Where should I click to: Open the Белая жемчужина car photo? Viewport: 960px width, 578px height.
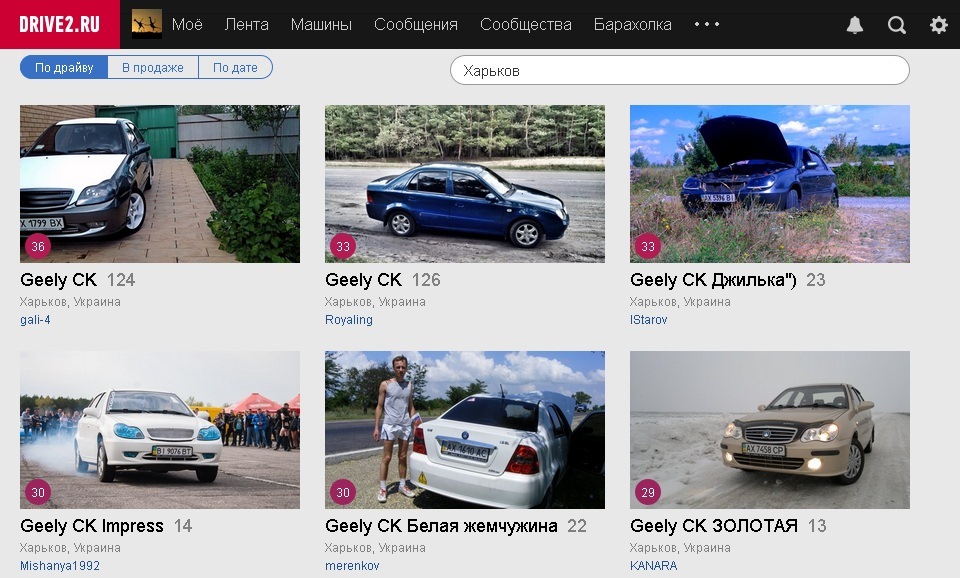[465, 430]
